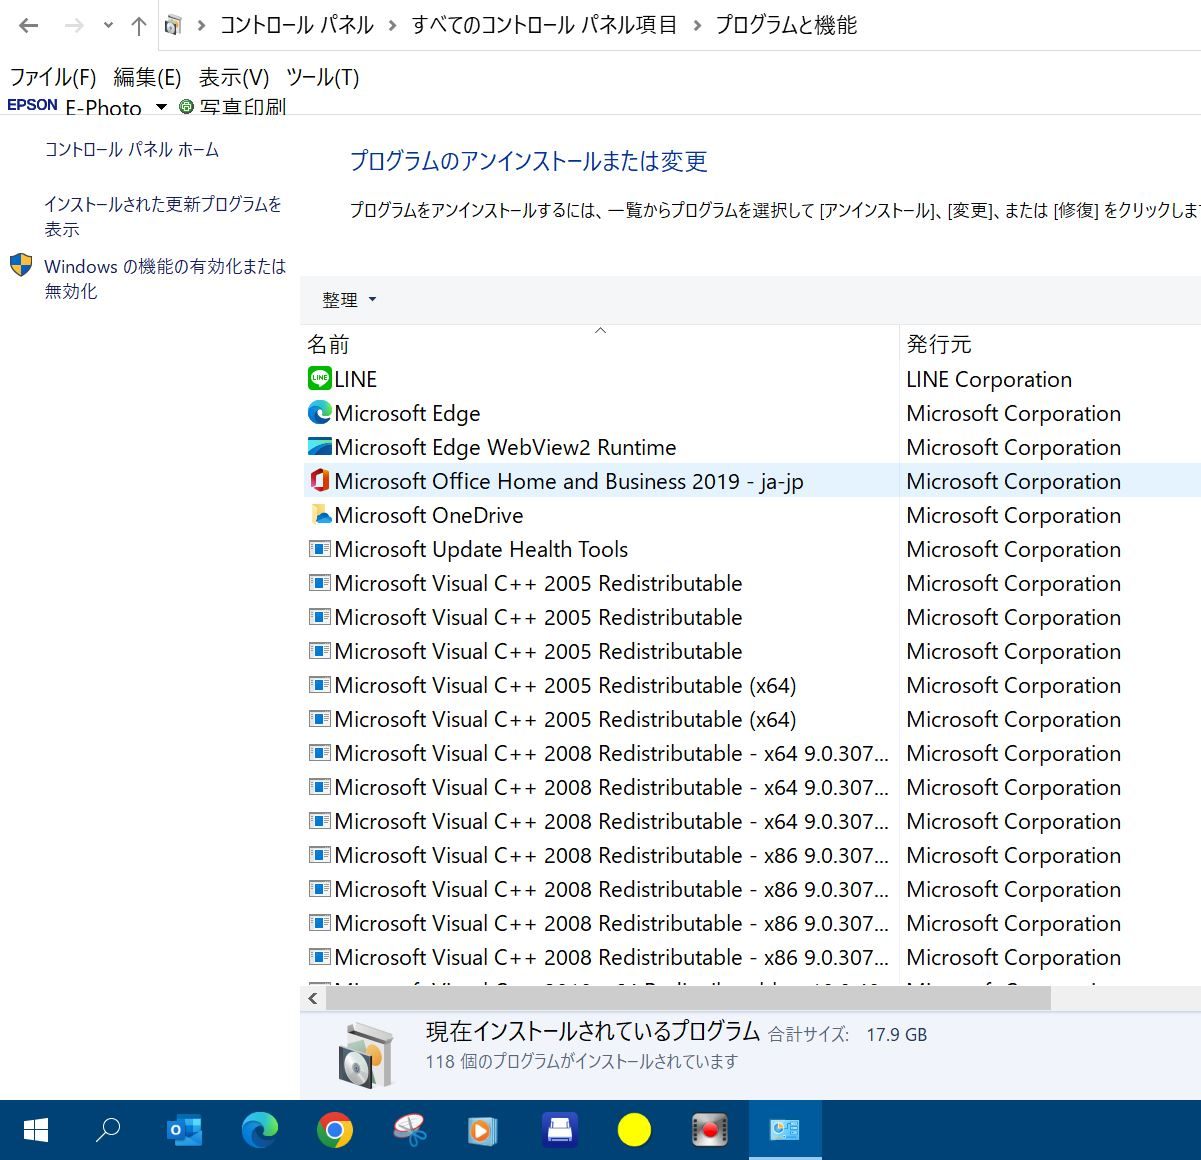This screenshot has height=1160, width=1201.
Task: Open Microsoft Edge from the taskbar
Action: pos(260,1130)
